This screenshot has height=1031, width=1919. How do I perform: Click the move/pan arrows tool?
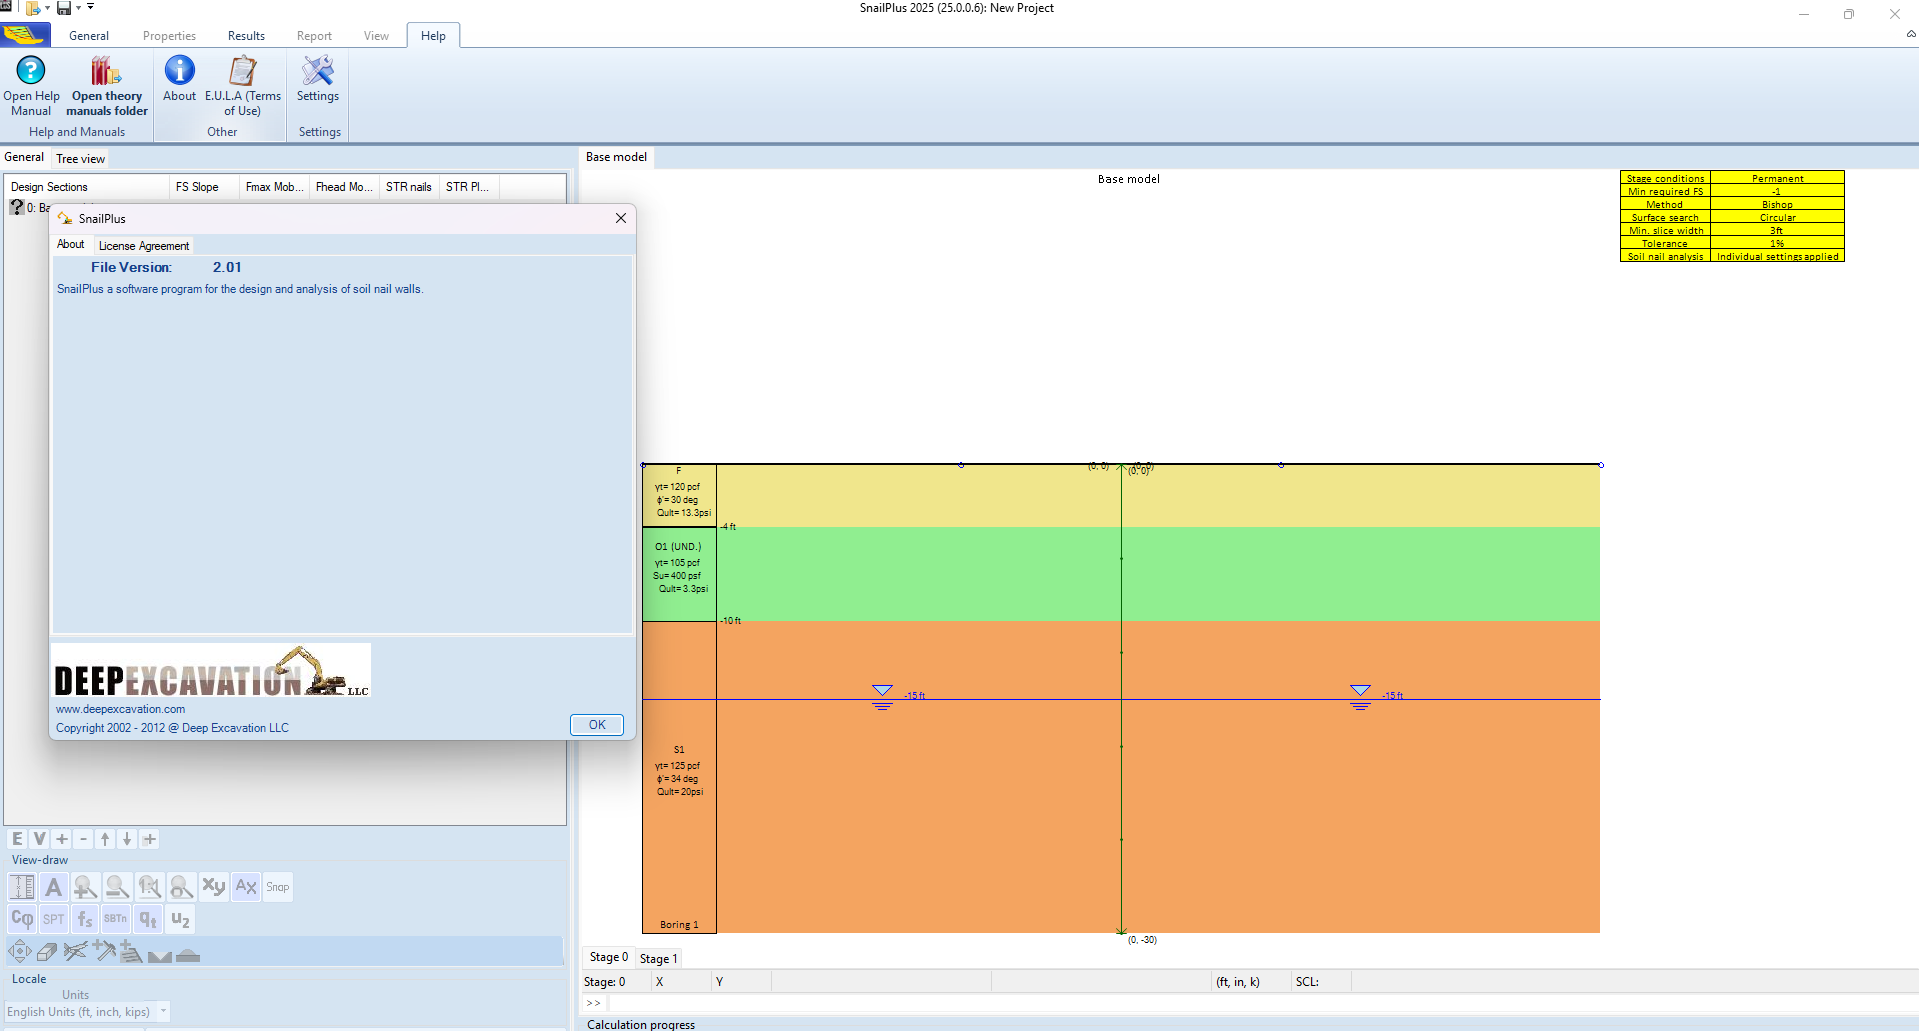pos(20,952)
